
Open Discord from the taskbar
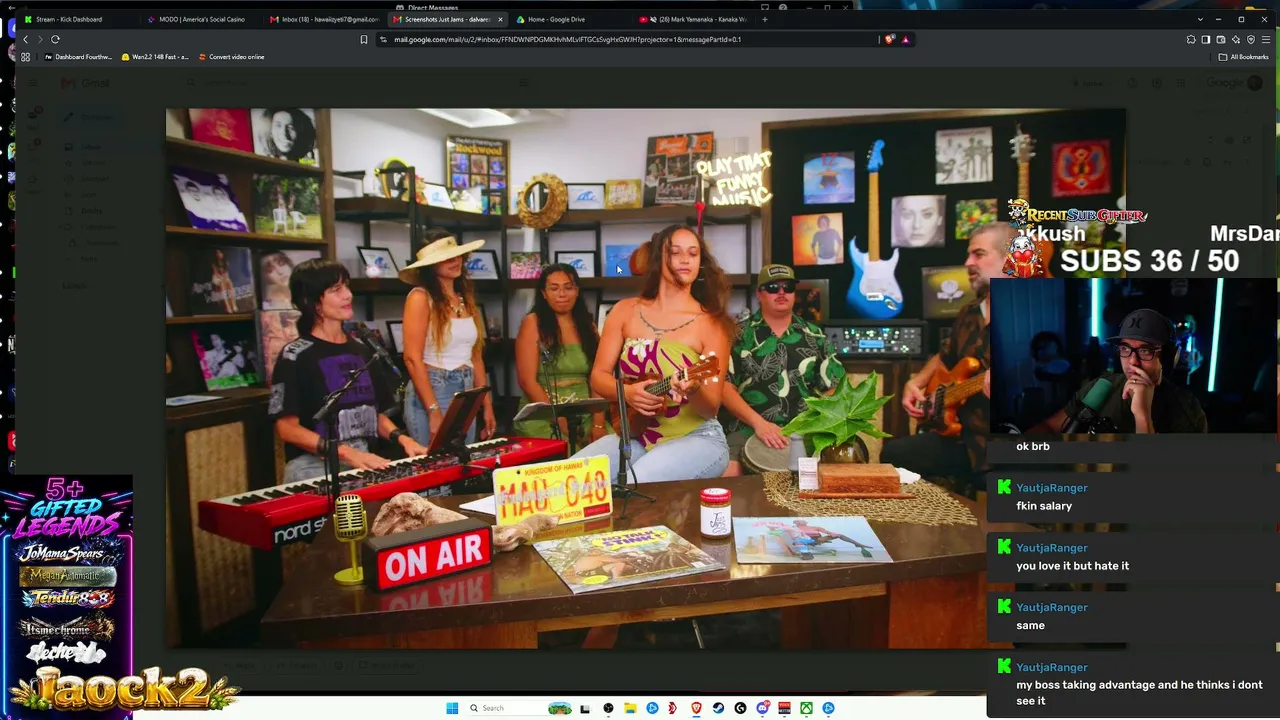[762, 708]
